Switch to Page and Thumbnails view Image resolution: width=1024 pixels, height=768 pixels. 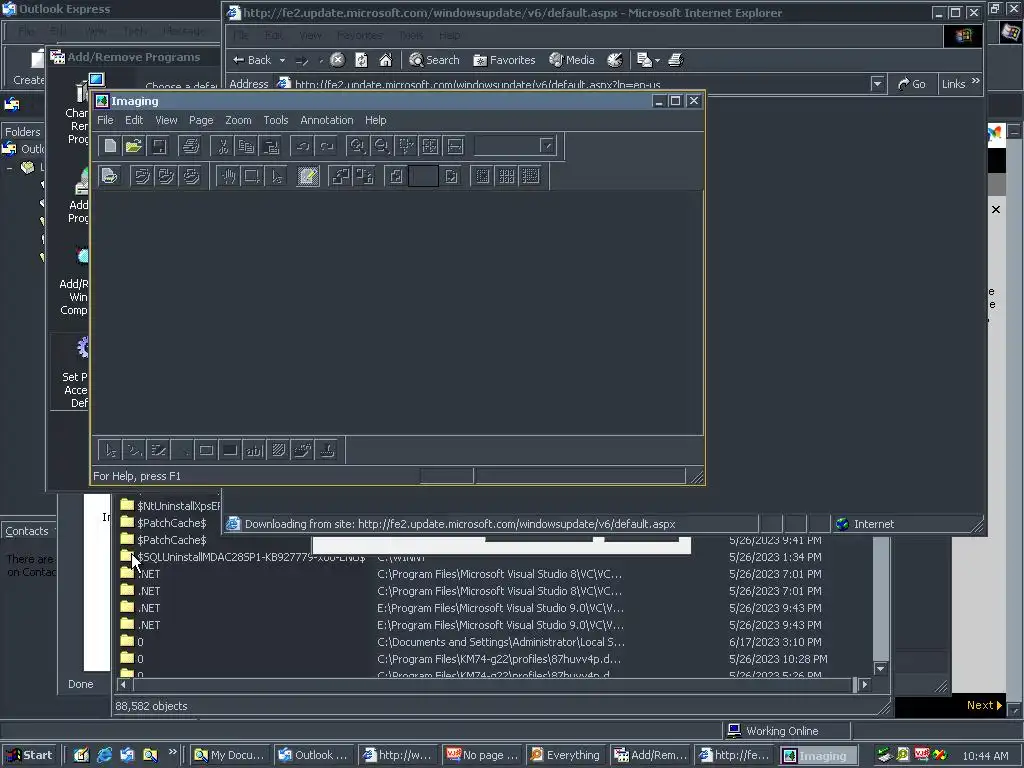(x=531, y=176)
